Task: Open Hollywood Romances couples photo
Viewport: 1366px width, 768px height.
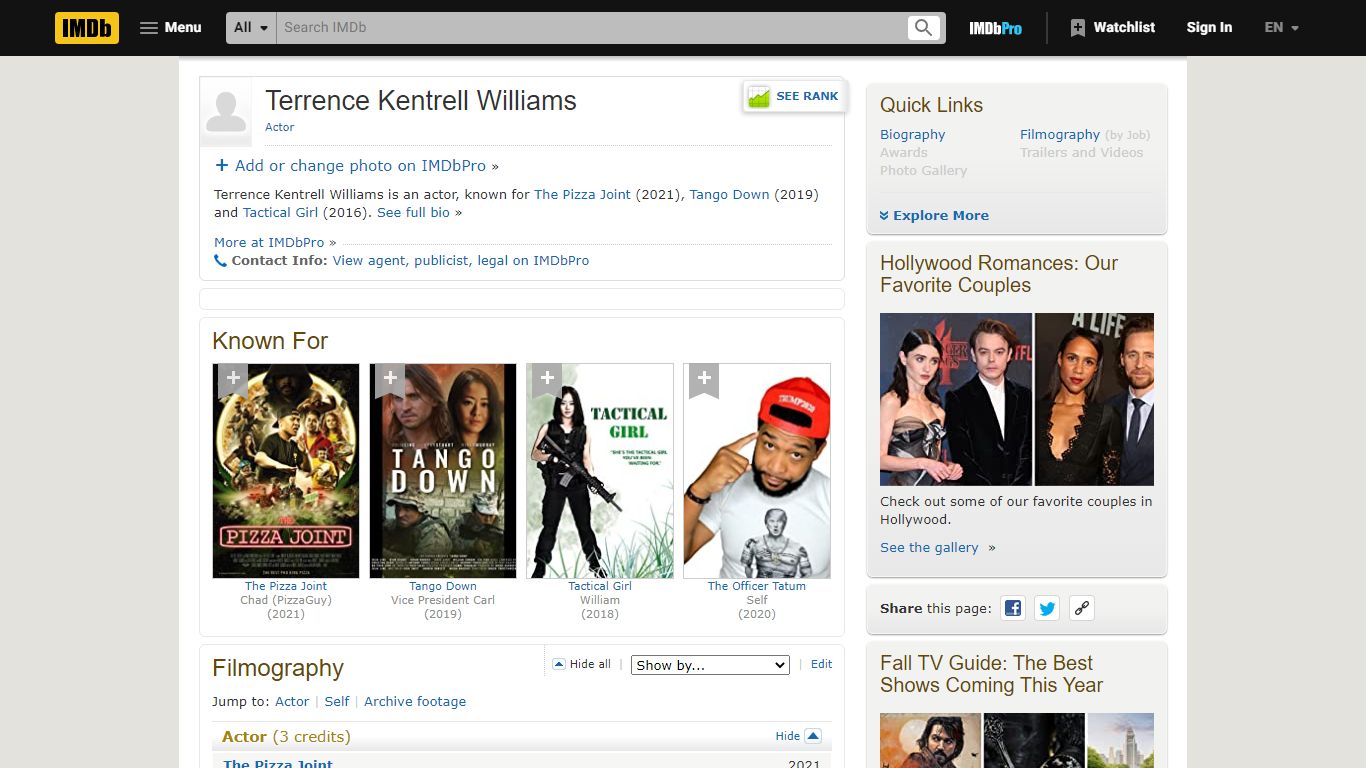Action: [x=1017, y=399]
